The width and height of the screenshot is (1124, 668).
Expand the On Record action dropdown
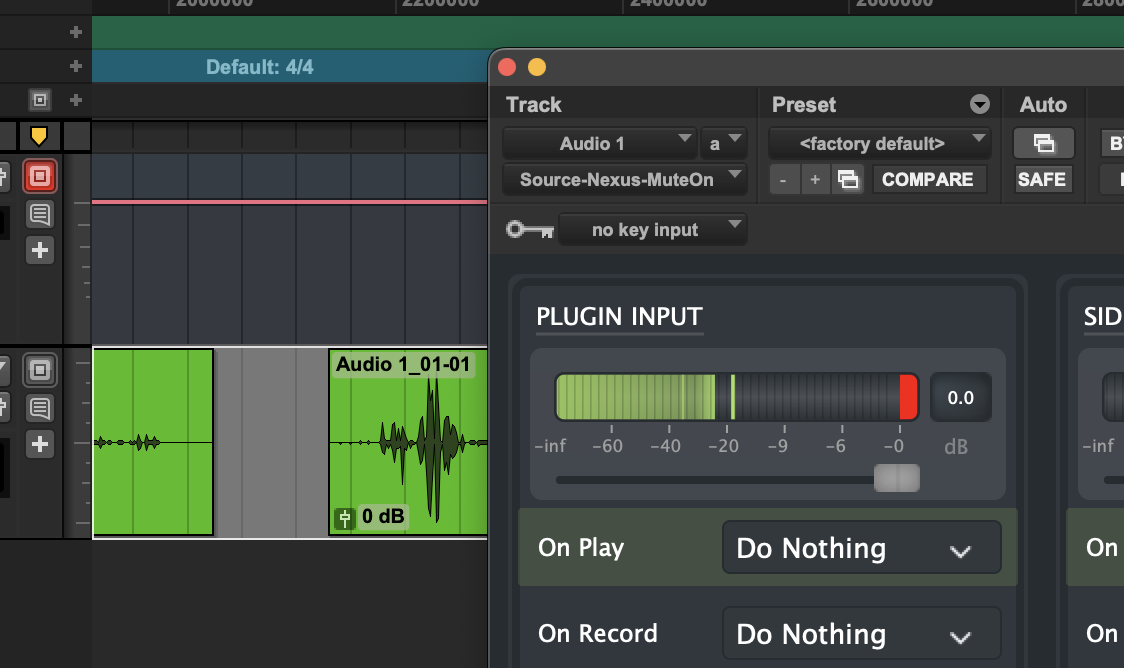[x=861, y=634]
